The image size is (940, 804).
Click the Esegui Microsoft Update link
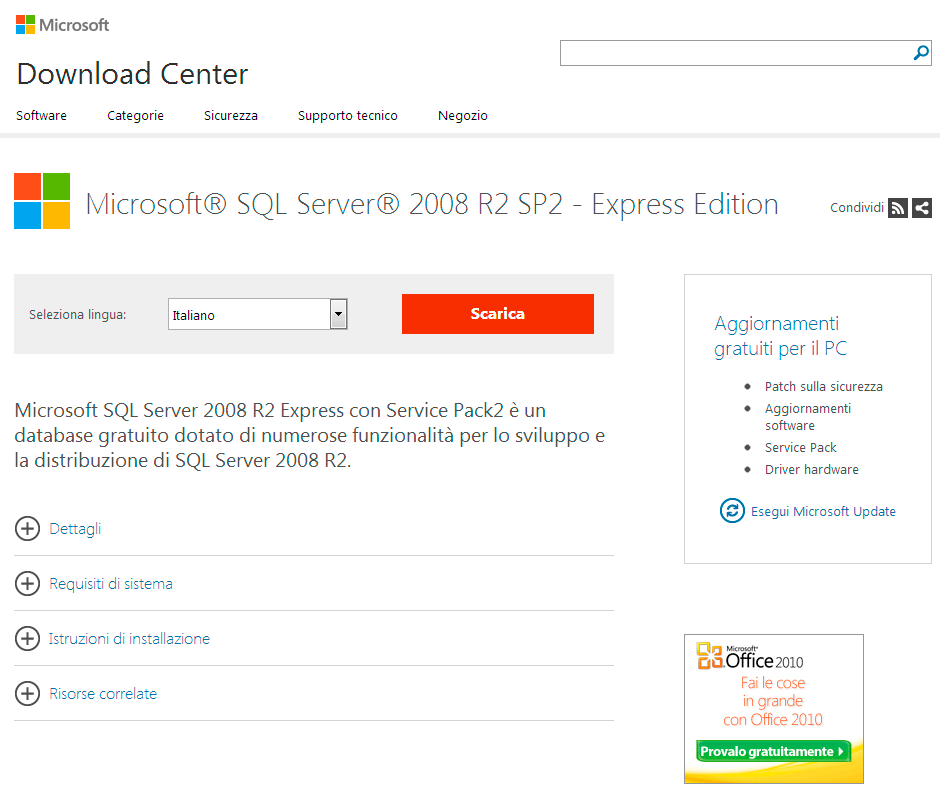(823, 511)
